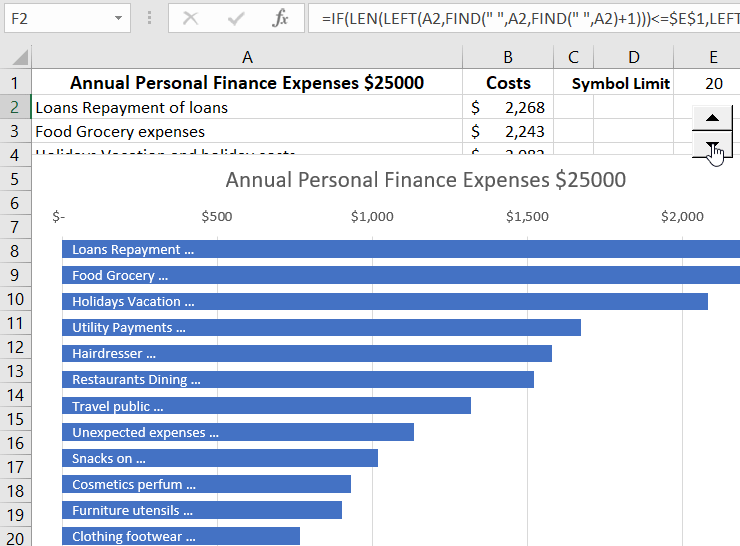The image size is (740, 546).
Task: Select column A header
Action: (x=247, y=58)
